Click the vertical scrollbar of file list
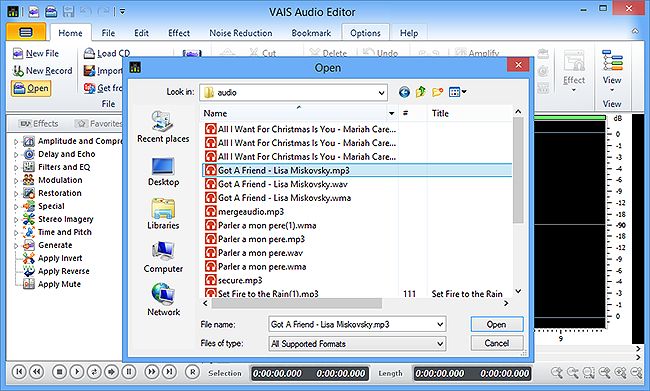Screen dimensions: 650x391 click(x=518, y=170)
